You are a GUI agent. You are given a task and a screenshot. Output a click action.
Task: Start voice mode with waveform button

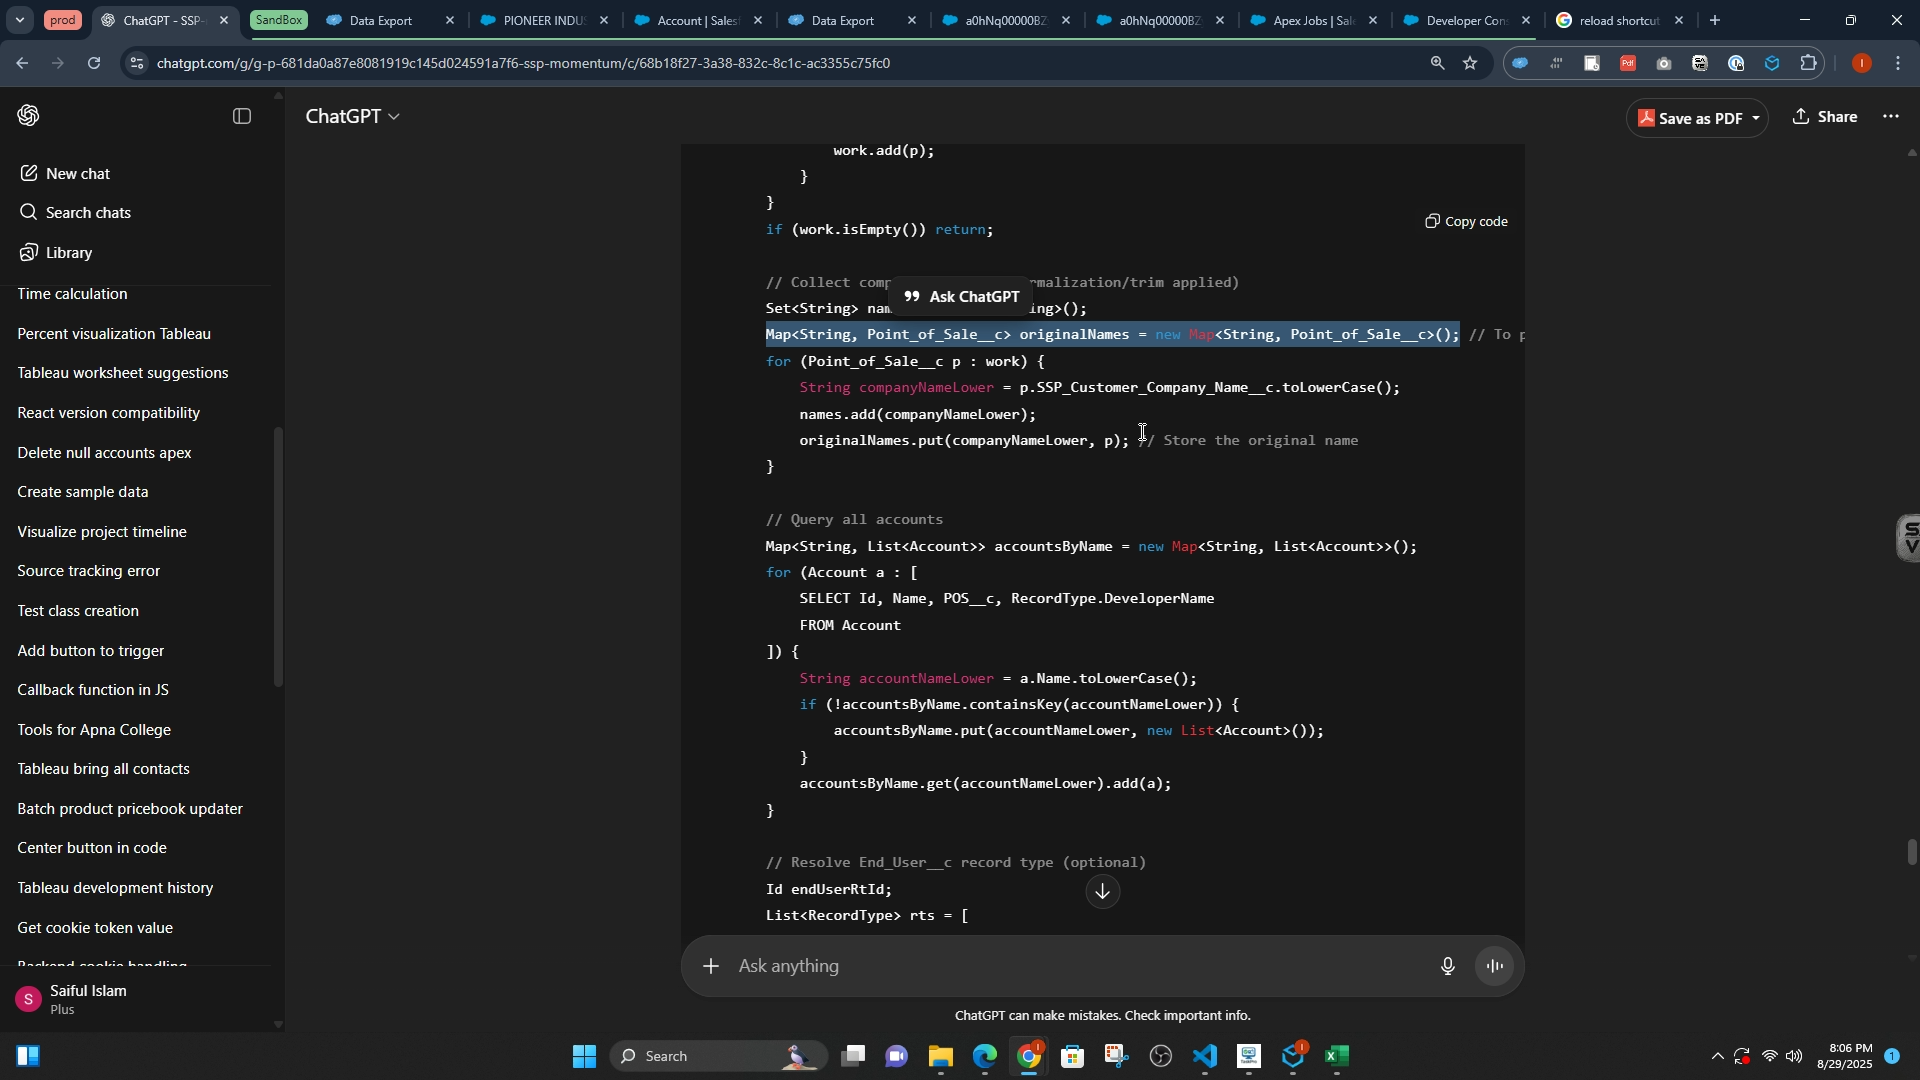click(x=1496, y=966)
